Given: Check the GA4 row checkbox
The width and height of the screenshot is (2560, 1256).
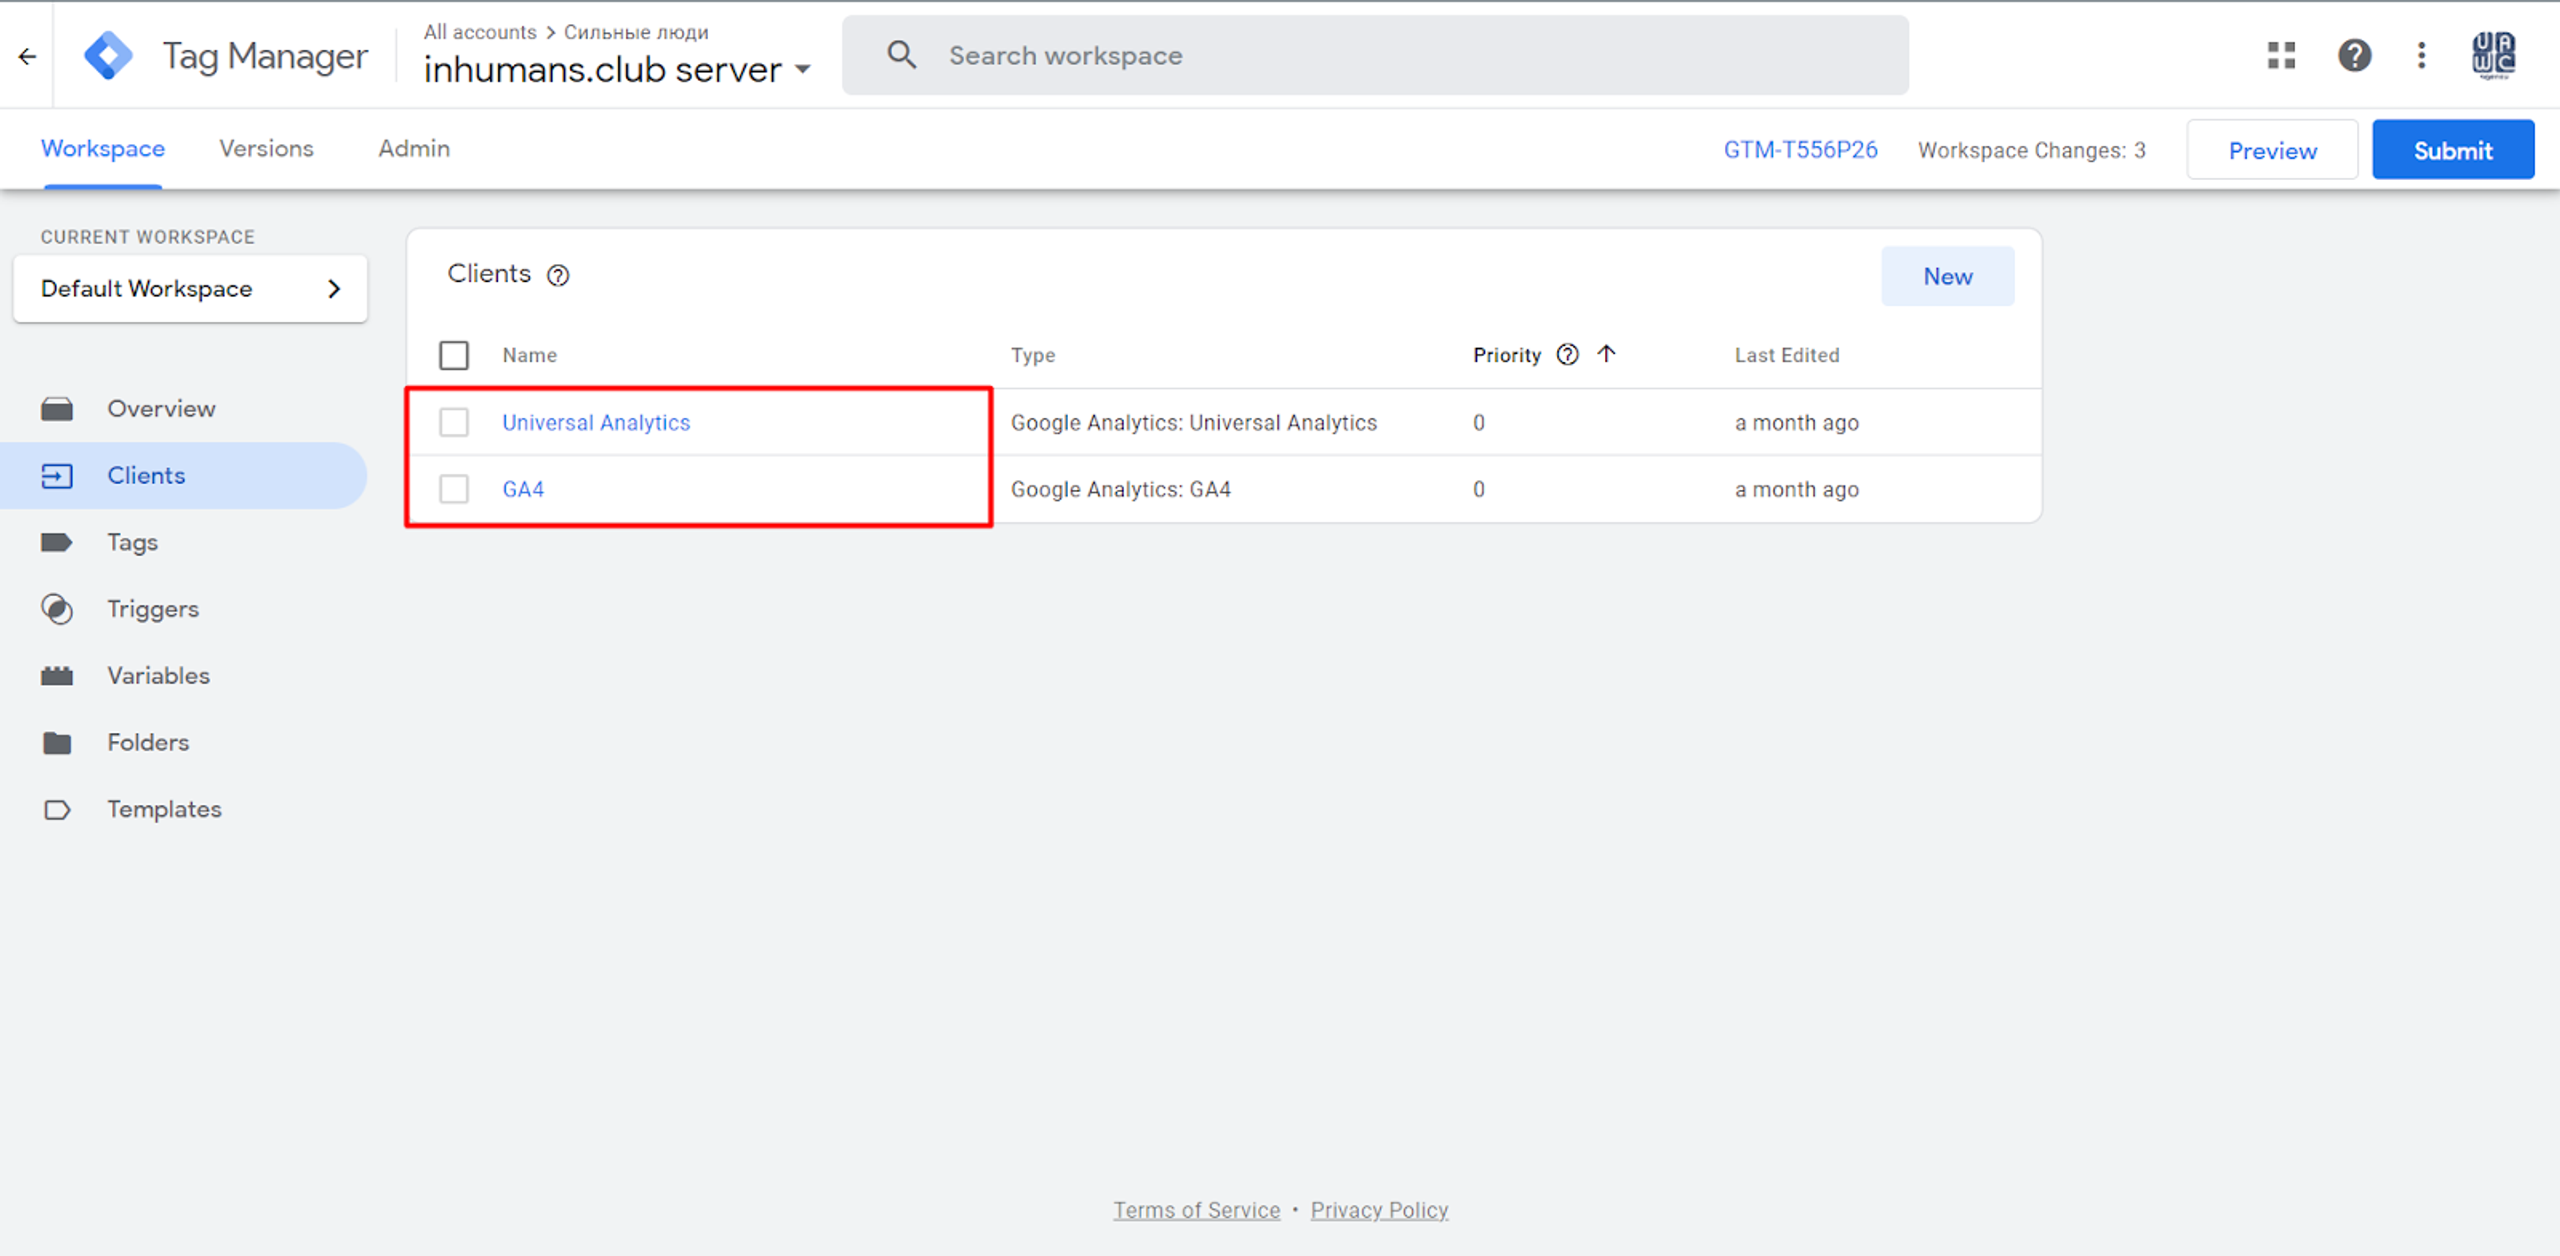Looking at the screenshot, I should click(x=454, y=489).
